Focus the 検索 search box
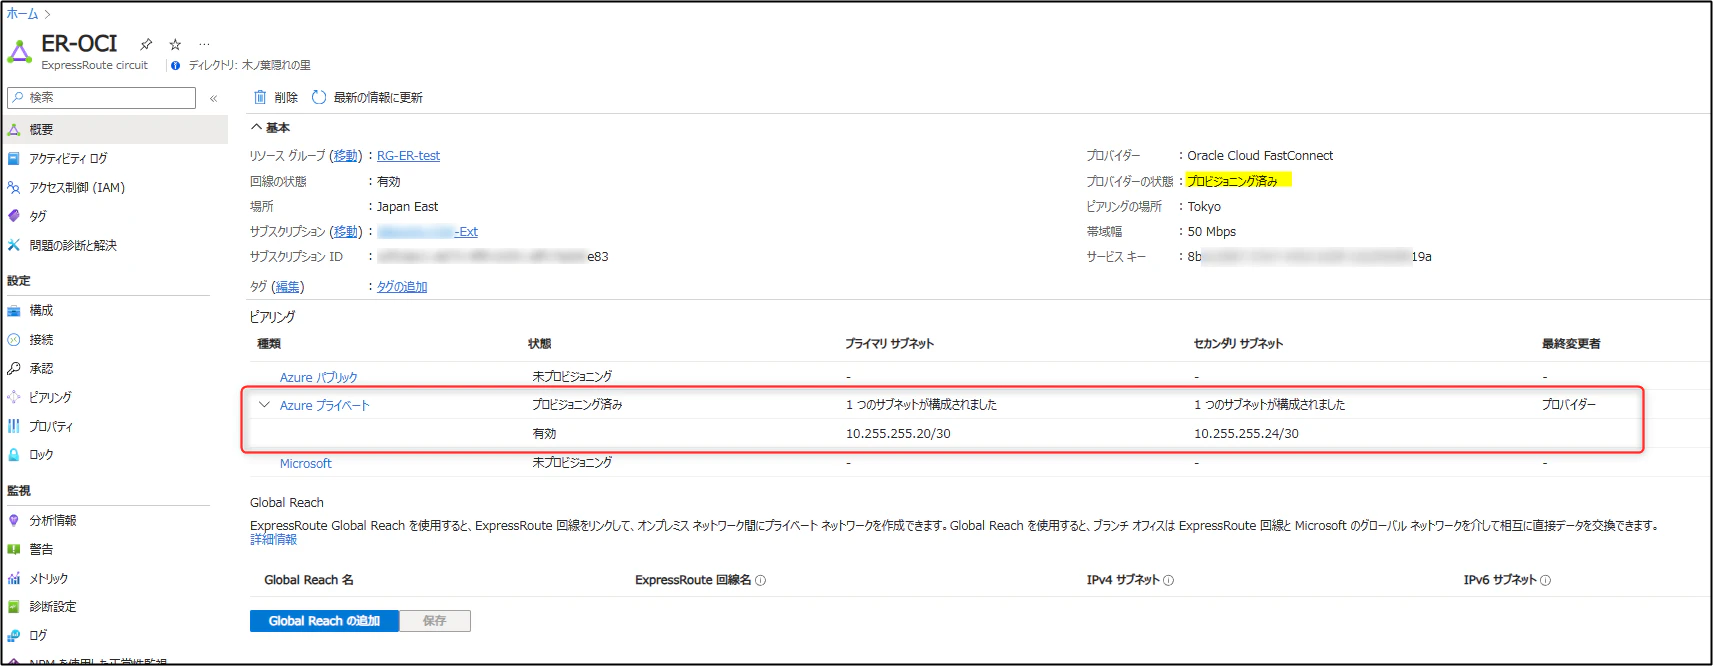This screenshot has height=666, width=1713. [x=101, y=98]
